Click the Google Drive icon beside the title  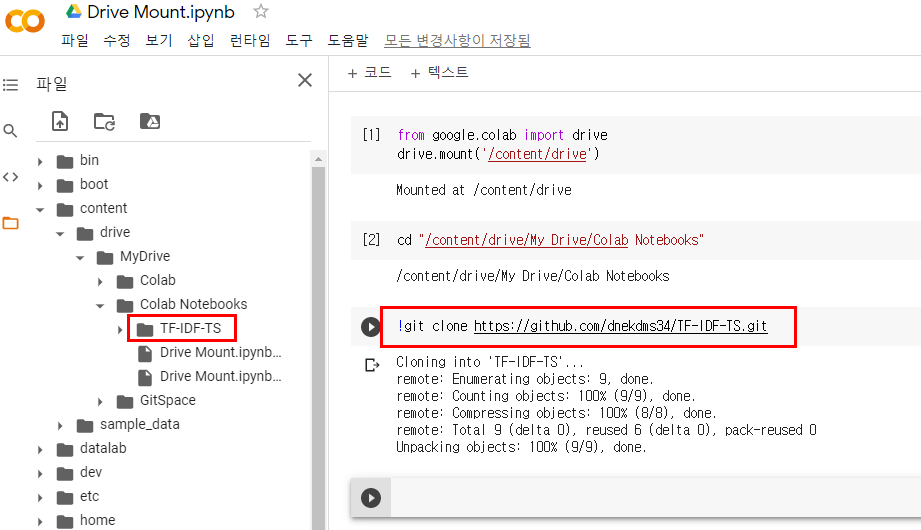click(x=74, y=11)
